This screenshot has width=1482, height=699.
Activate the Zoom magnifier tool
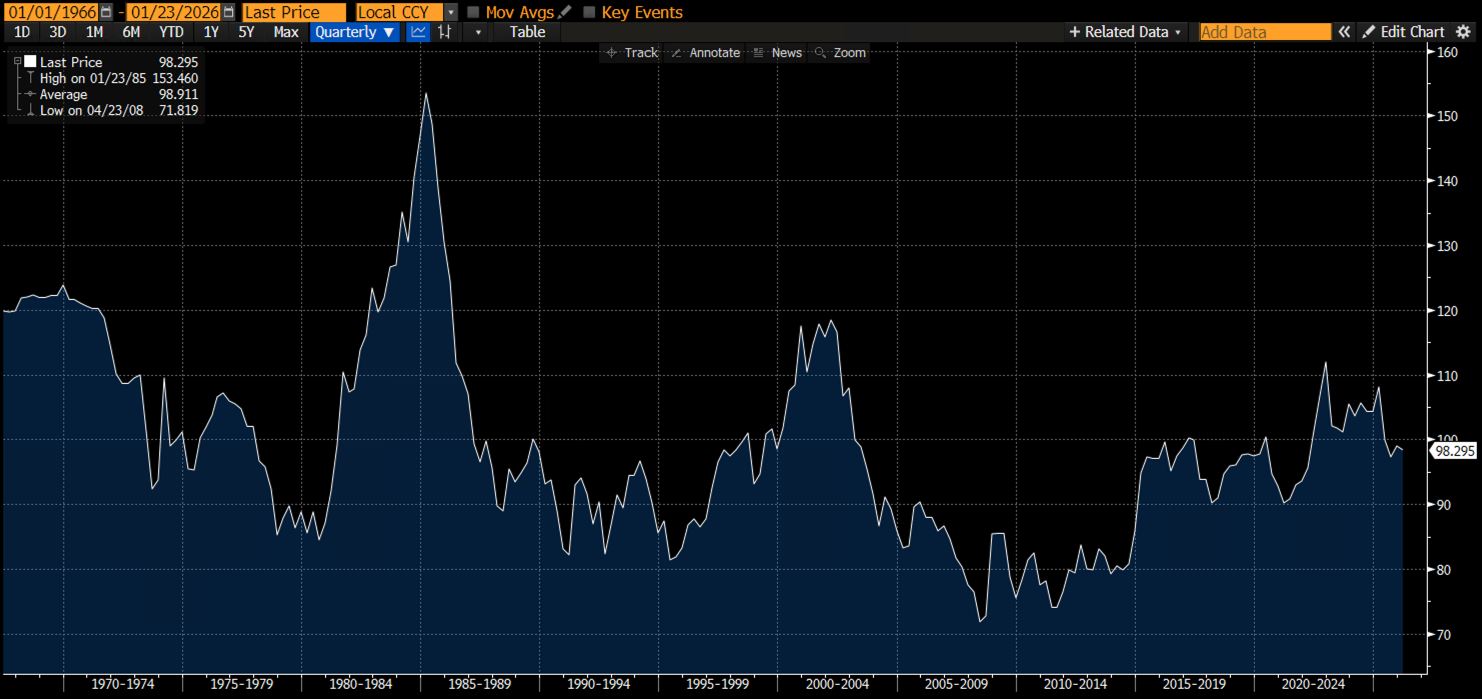(x=840, y=53)
